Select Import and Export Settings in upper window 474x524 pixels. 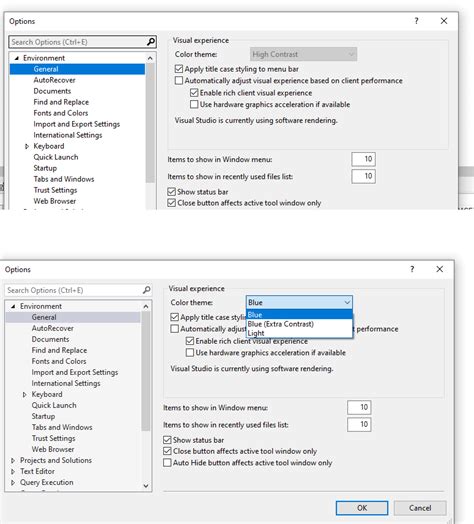[x=77, y=124]
